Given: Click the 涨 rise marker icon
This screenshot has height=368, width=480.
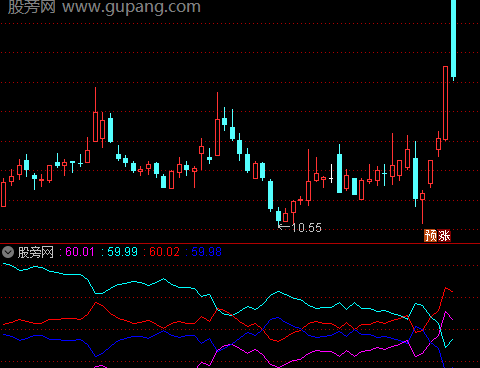Looking at the screenshot, I should [x=444, y=236].
